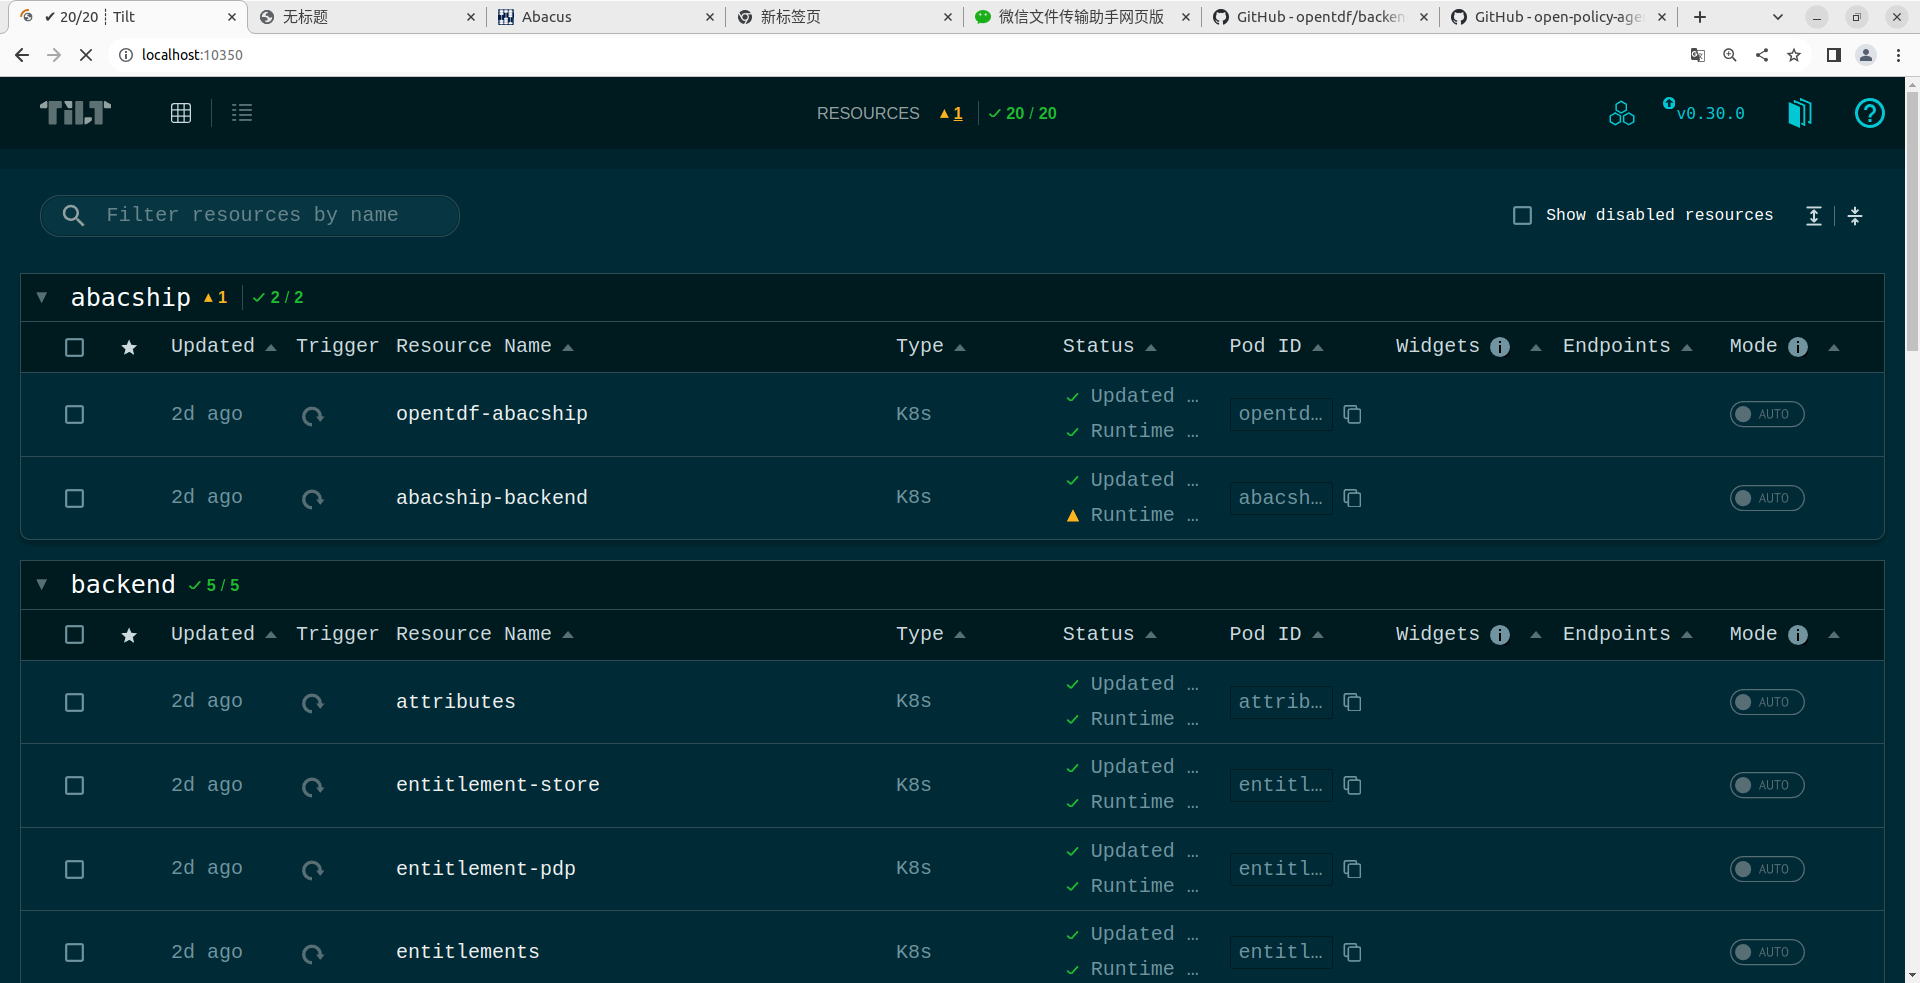Switch to detail list view icon
The image size is (1920, 983).
(x=242, y=113)
